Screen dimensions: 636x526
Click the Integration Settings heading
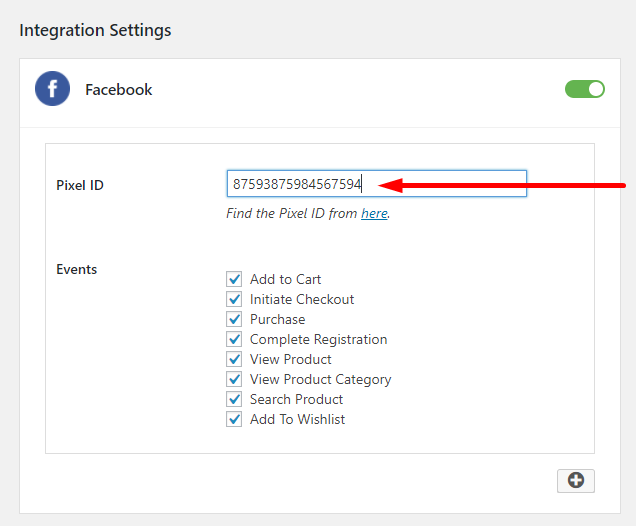95,30
